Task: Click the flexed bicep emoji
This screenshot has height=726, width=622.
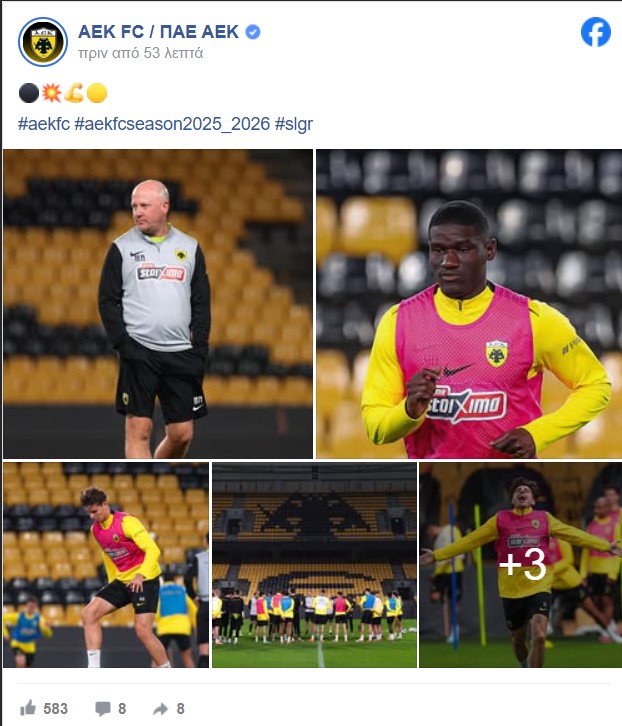Action: coord(74,93)
